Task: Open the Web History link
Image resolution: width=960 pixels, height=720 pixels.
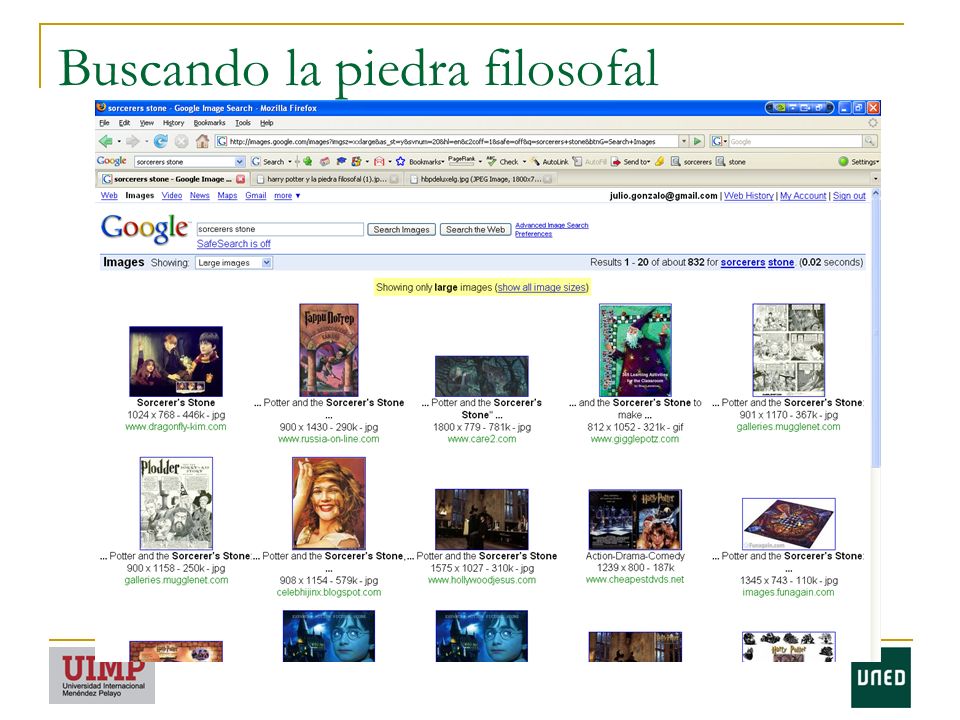Action: tap(749, 195)
